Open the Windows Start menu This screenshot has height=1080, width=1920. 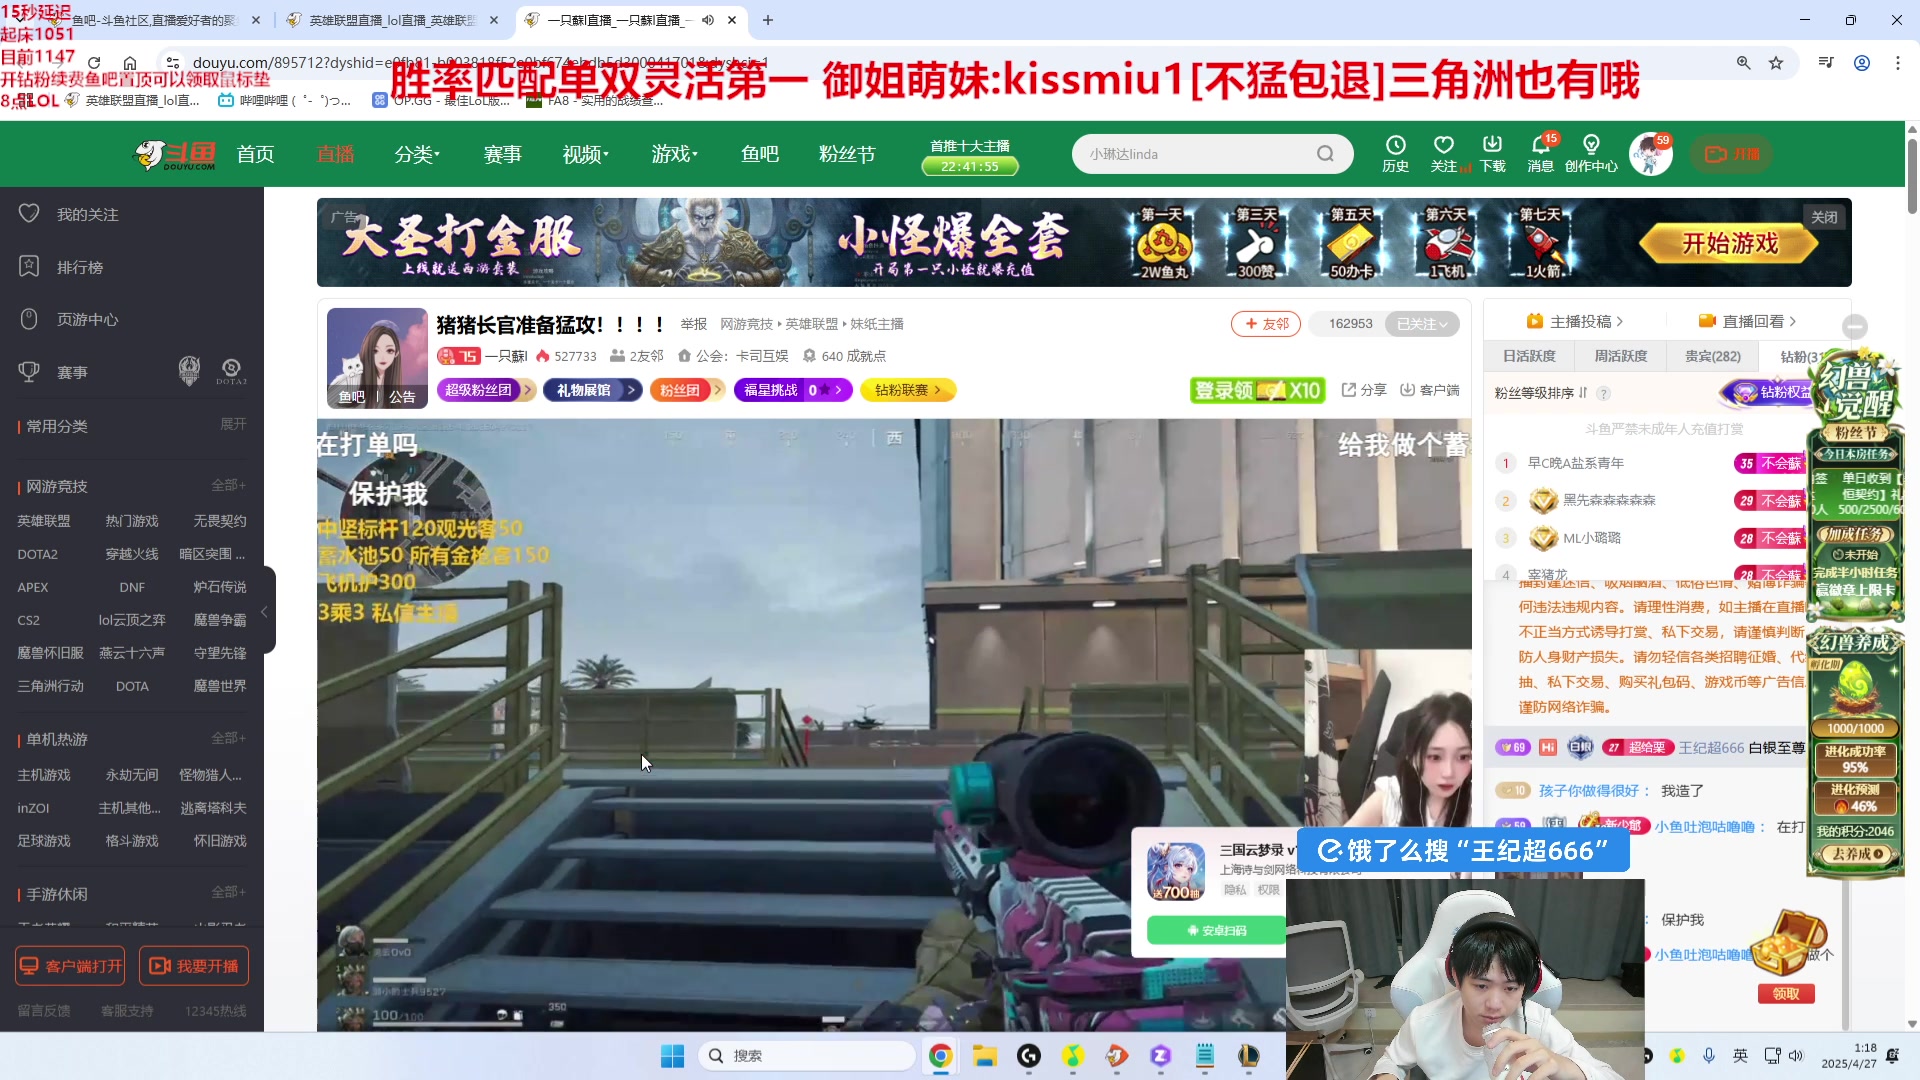[672, 1056]
